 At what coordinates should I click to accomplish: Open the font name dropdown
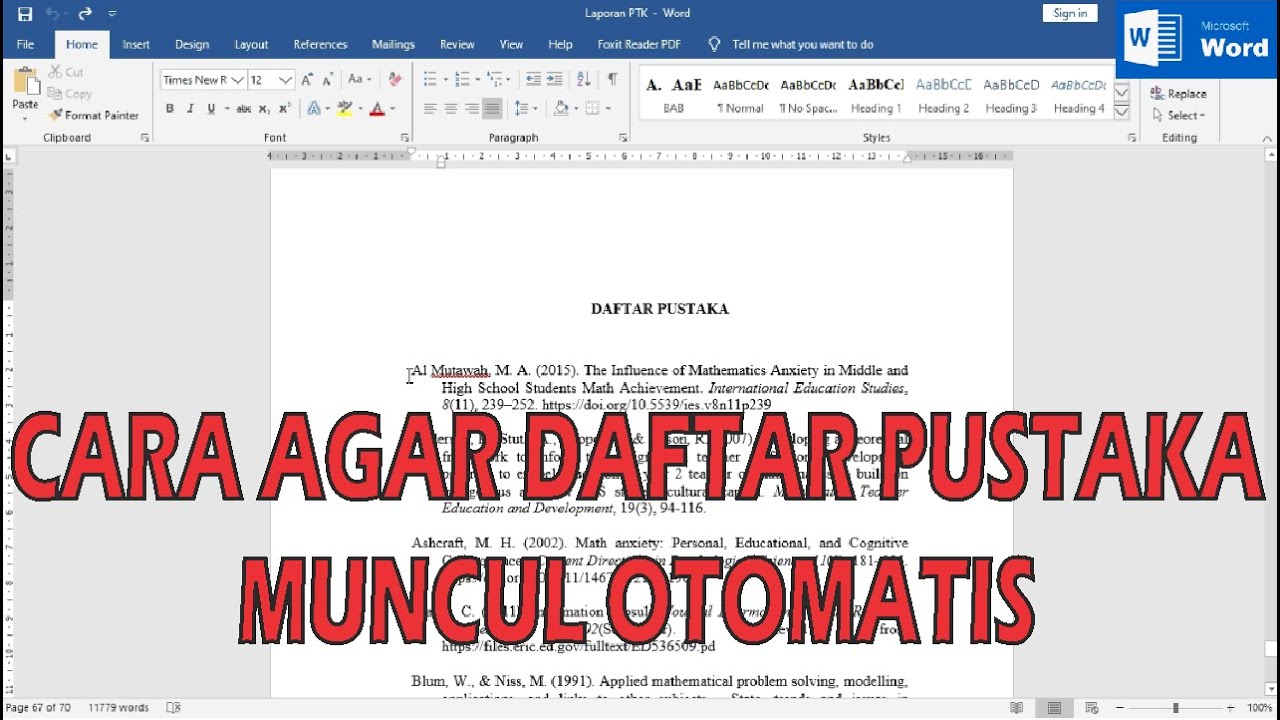pyautogui.click(x=237, y=80)
